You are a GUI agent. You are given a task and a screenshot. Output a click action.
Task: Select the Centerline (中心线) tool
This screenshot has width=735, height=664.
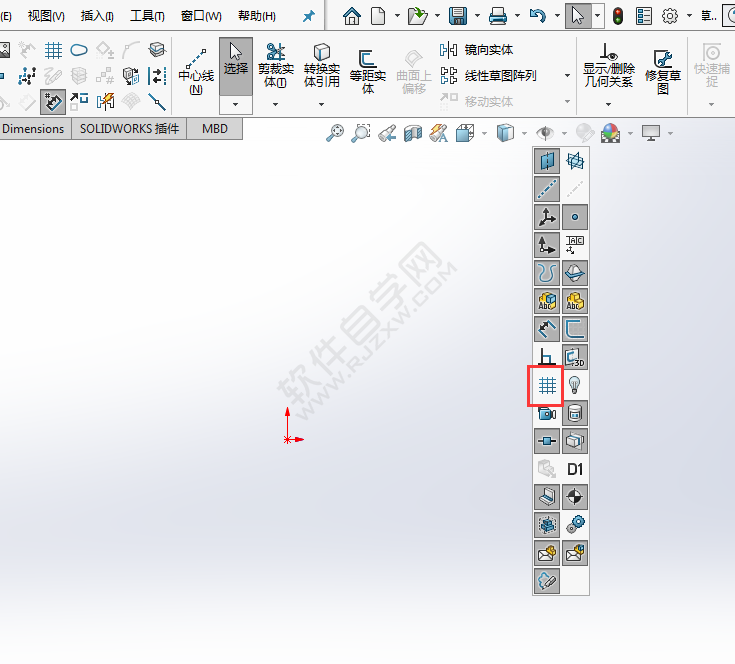(196, 71)
